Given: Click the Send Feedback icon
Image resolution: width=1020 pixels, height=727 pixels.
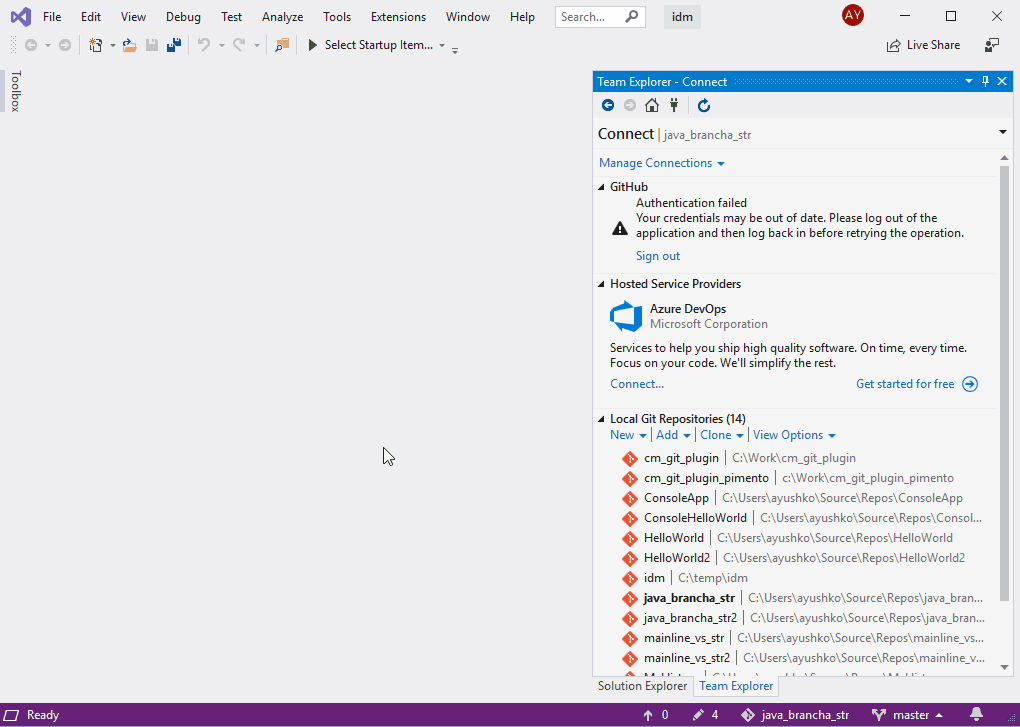Looking at the screenshot, I should [991, 45].
